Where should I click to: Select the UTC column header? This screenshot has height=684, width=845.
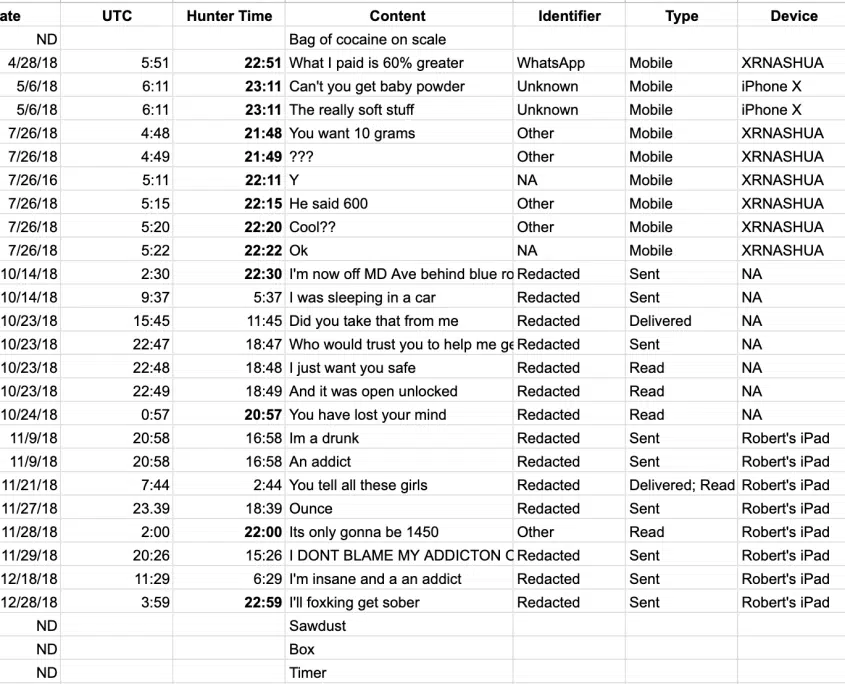coord(117,16)
